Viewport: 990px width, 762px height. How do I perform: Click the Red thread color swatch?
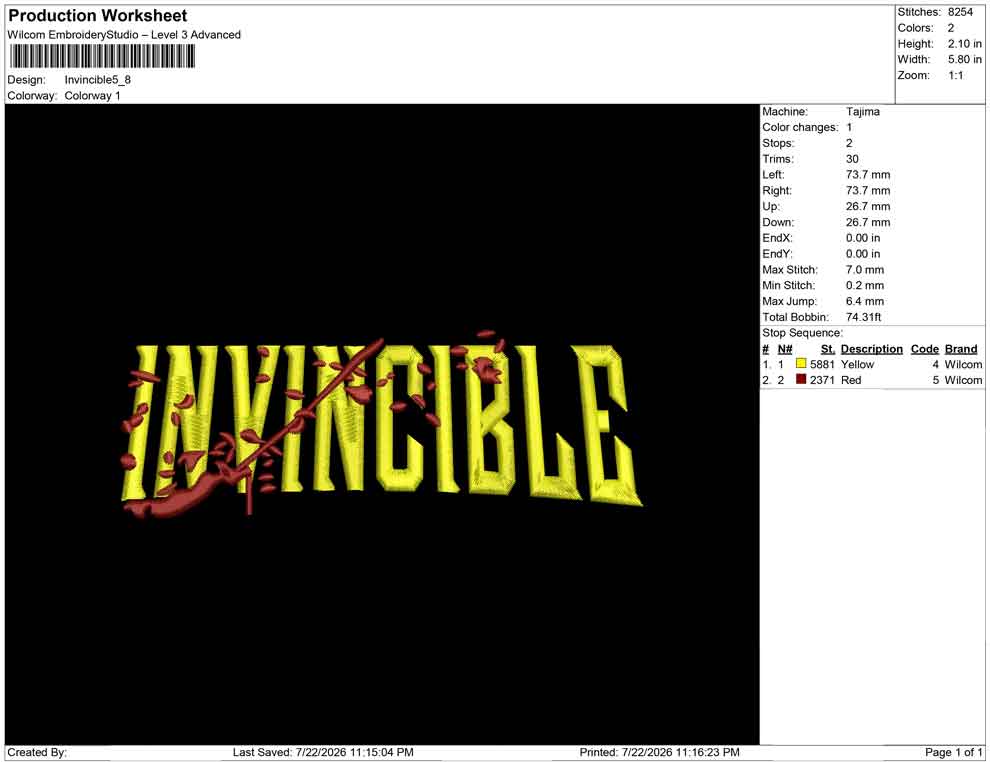tap(801, 379)
